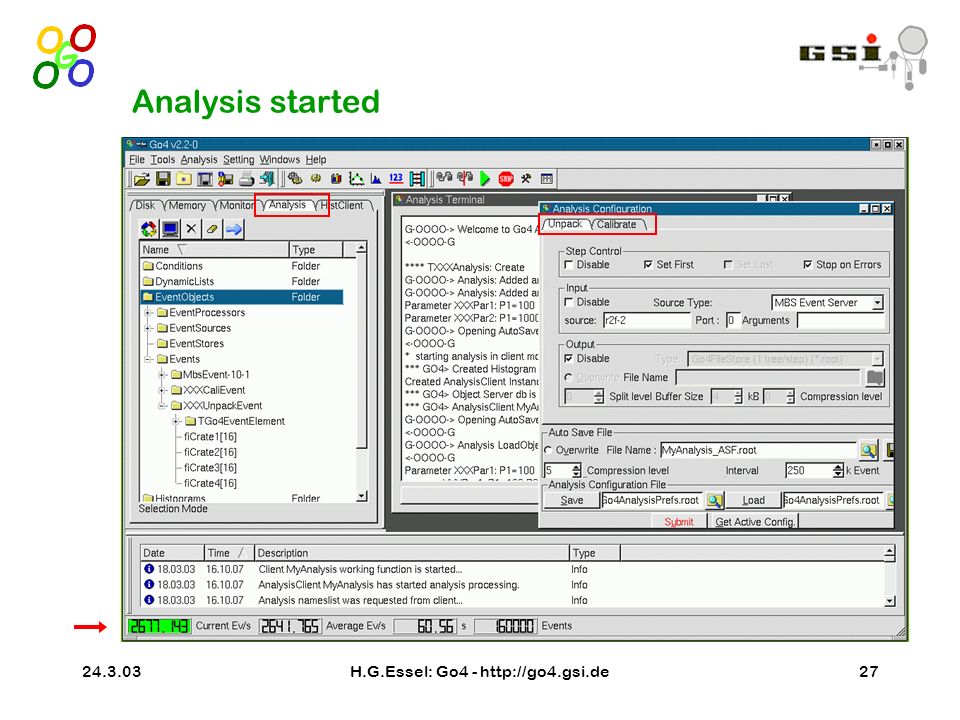Click the floppy disk save toolbar icon

point(163,179)
